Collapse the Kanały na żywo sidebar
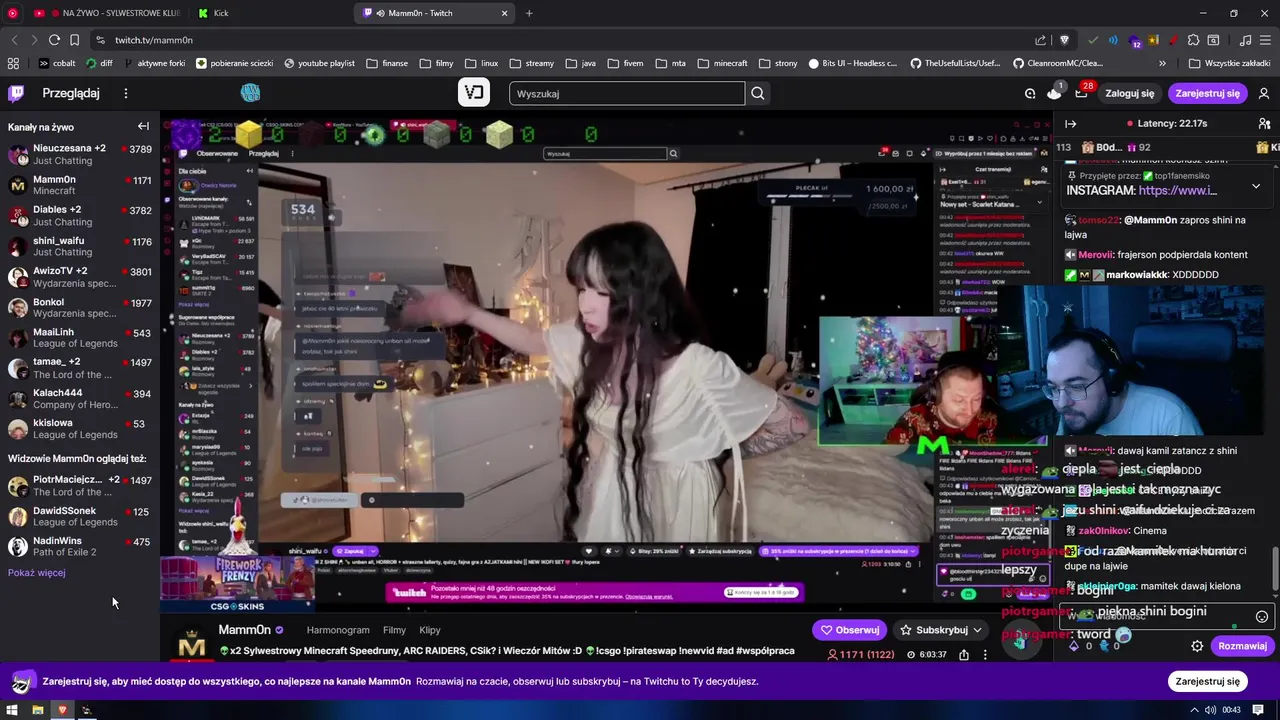The image size is (1280, 720). [x=143, y=126]
